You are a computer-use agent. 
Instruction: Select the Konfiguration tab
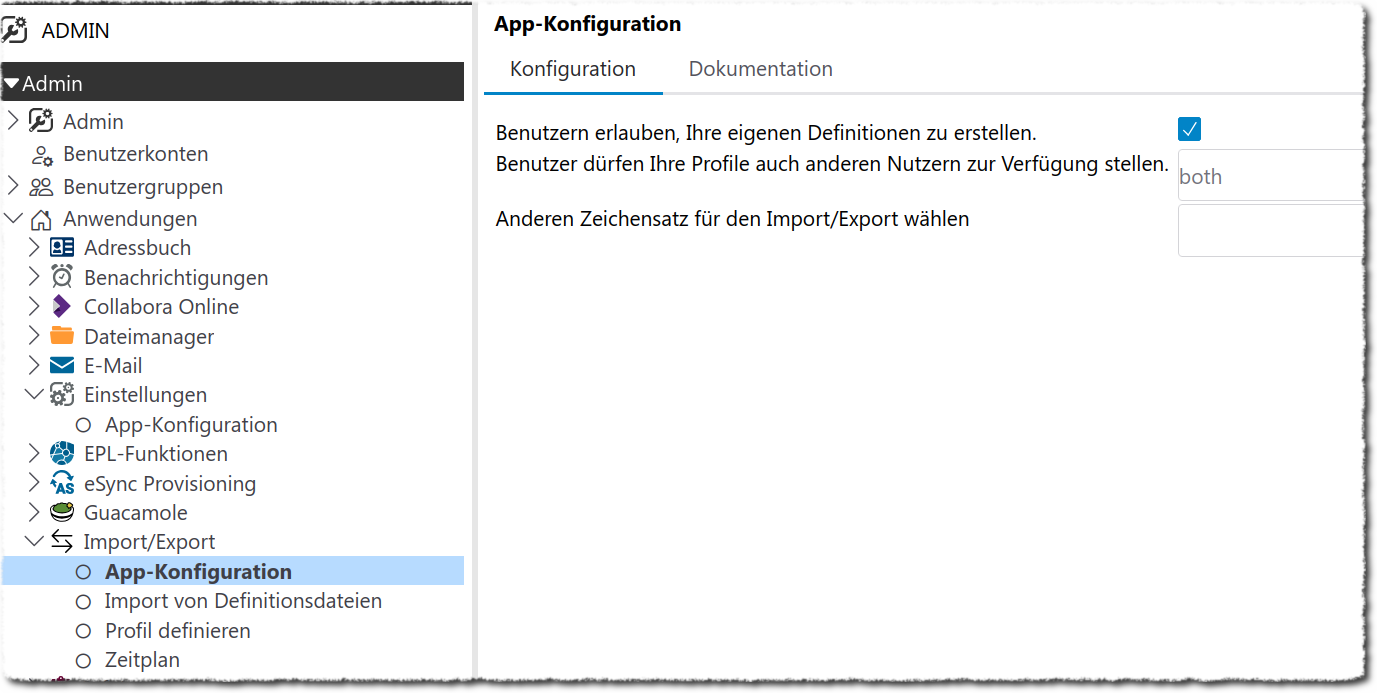[x=573, y=69]
